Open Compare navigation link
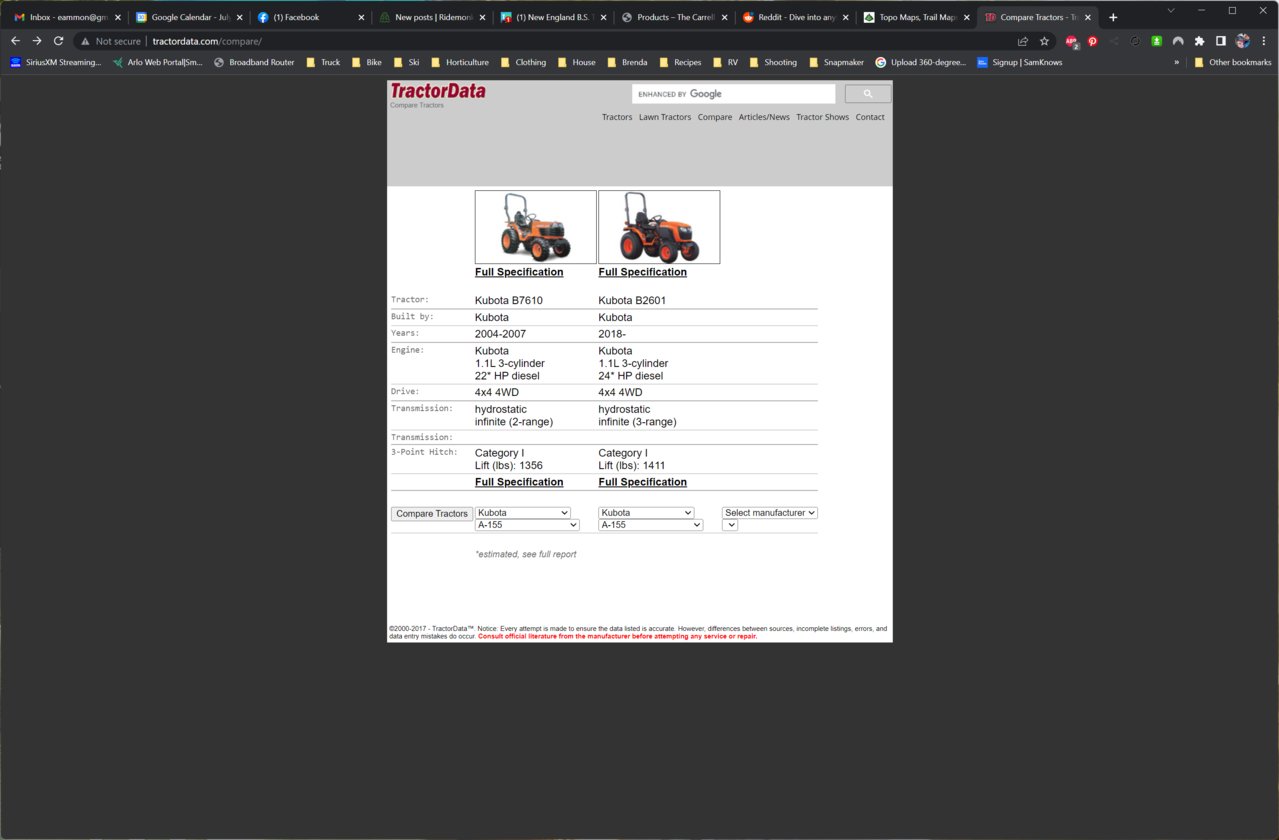This screenshot has width=1279, height=840. pyautogui.click(x=715, y=117)
